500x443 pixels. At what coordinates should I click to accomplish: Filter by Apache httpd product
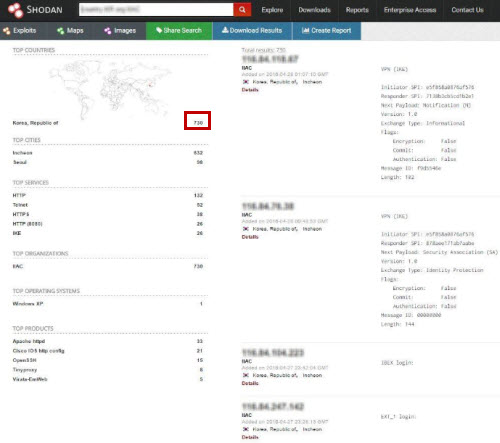(x=29, y=341)
